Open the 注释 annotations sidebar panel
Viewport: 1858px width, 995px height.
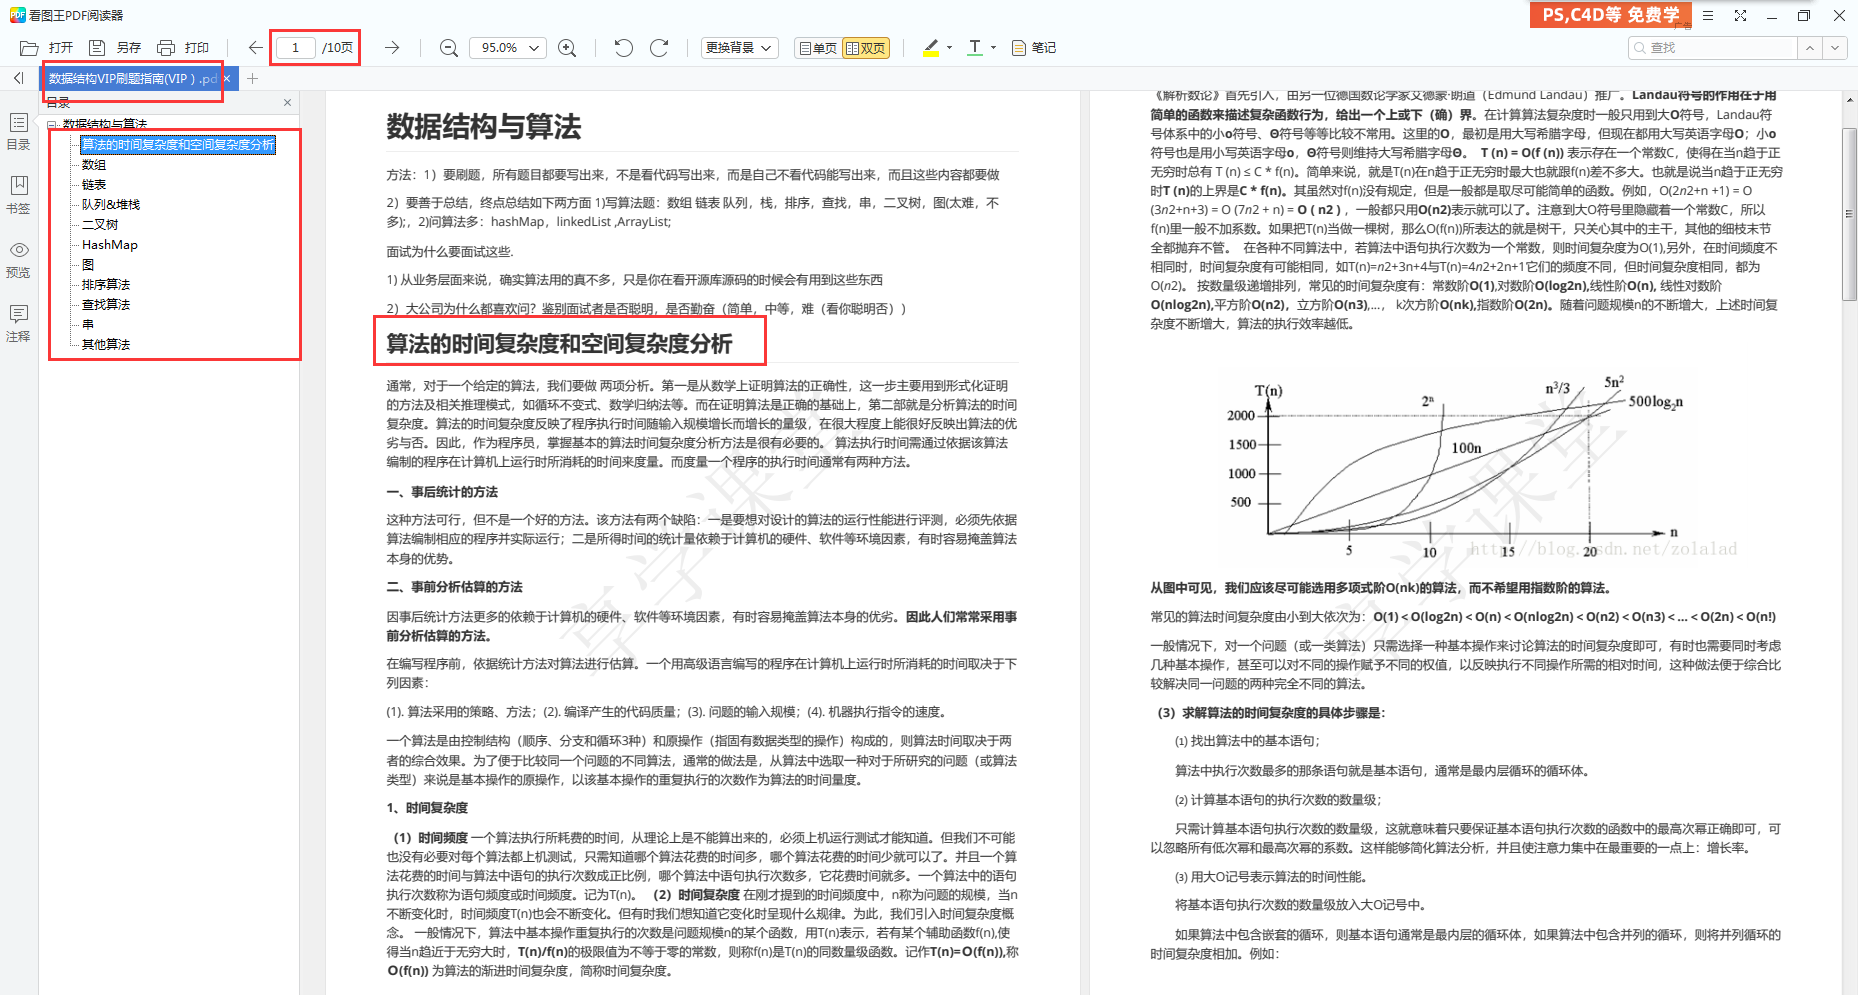(18, 323)
